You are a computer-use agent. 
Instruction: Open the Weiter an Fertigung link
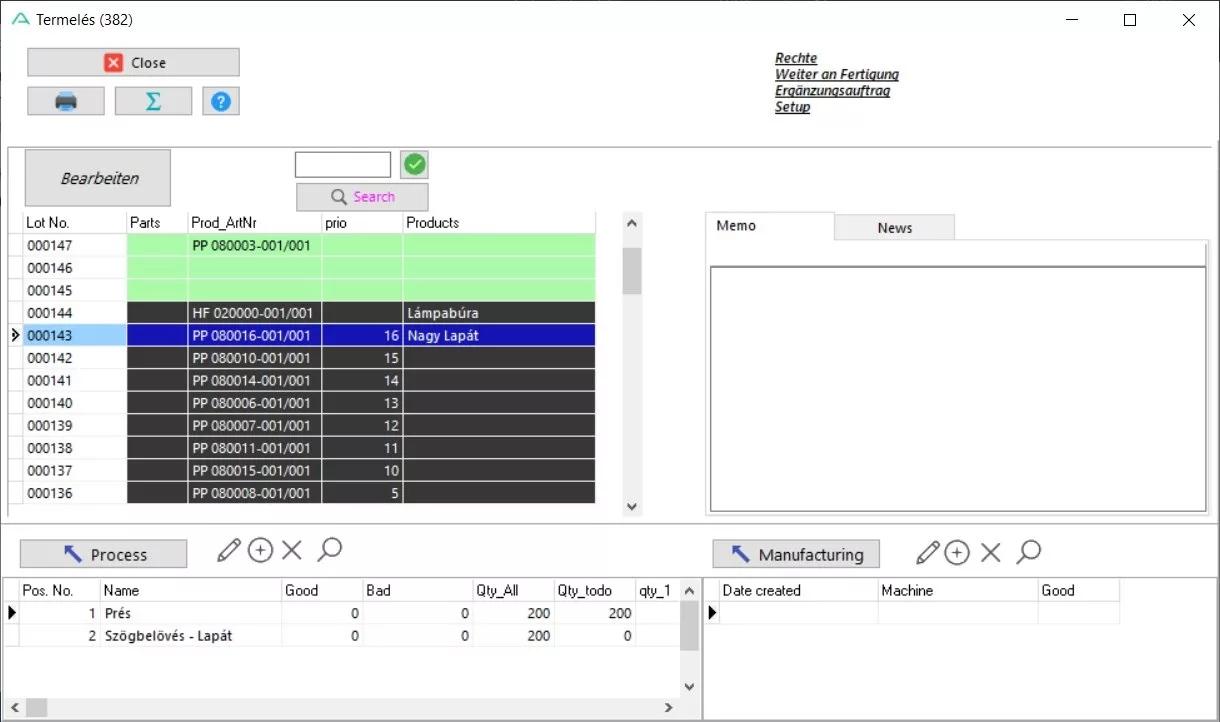[836, 75]
